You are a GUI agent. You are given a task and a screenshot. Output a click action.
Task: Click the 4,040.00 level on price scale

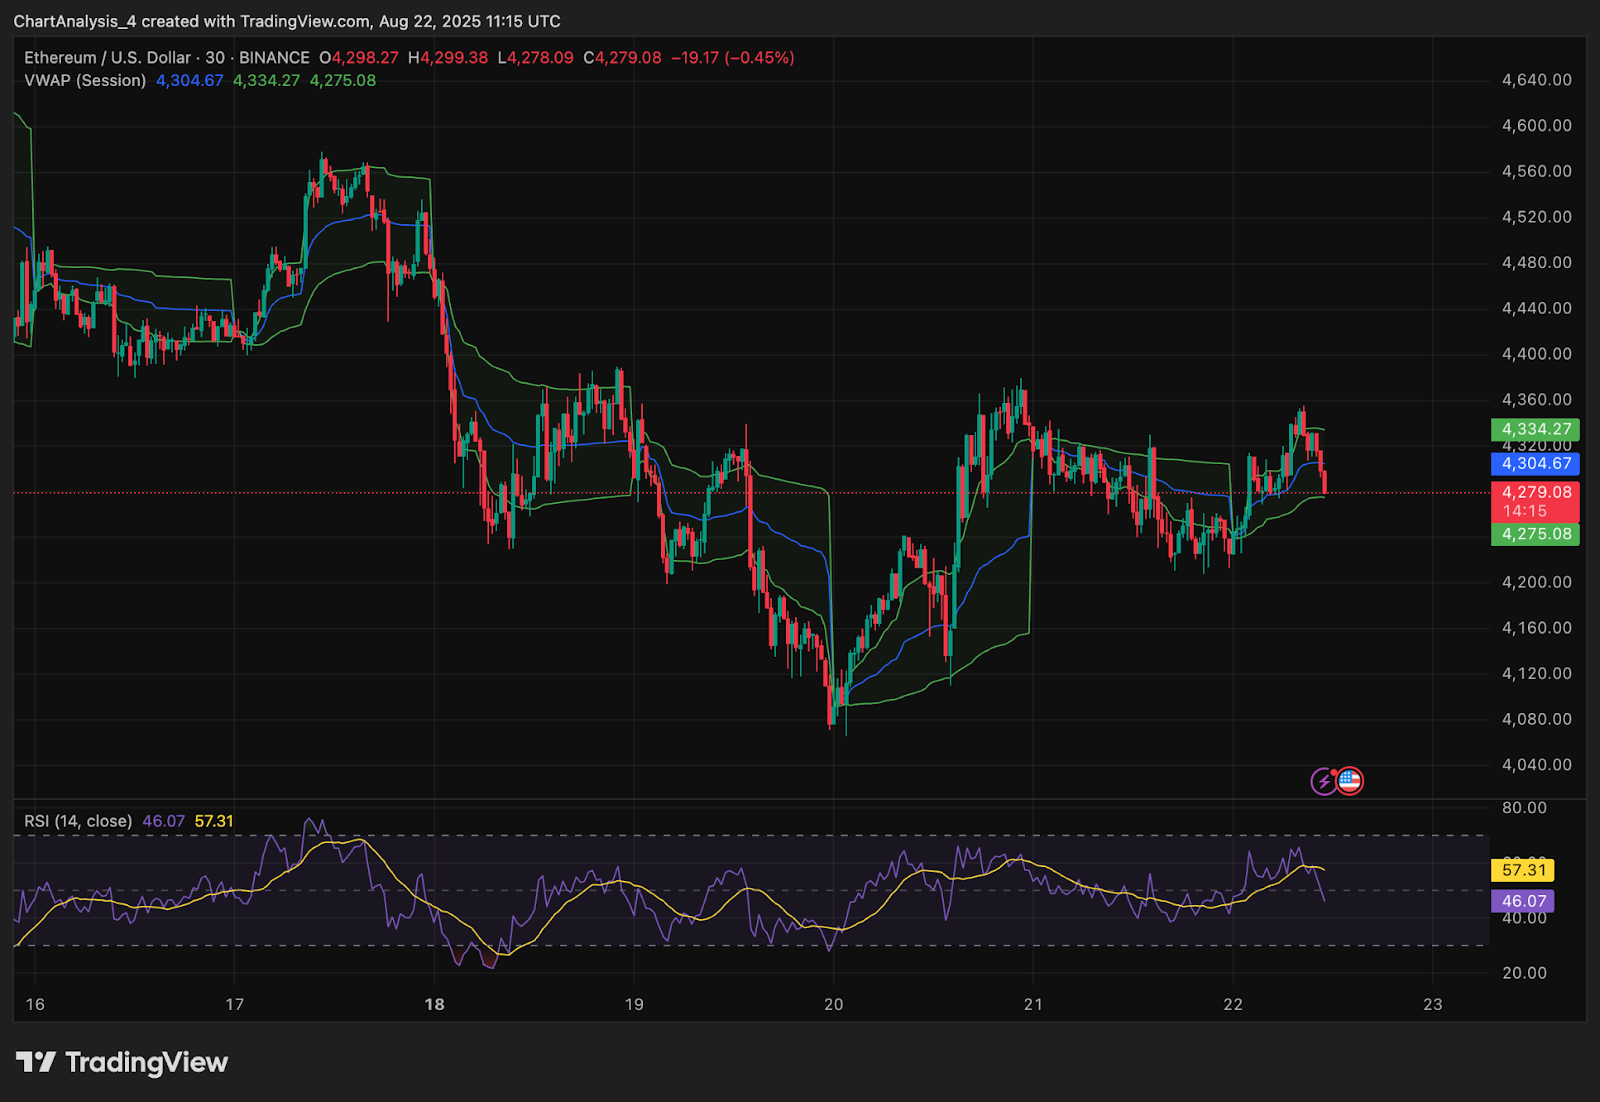point(1536,765)
